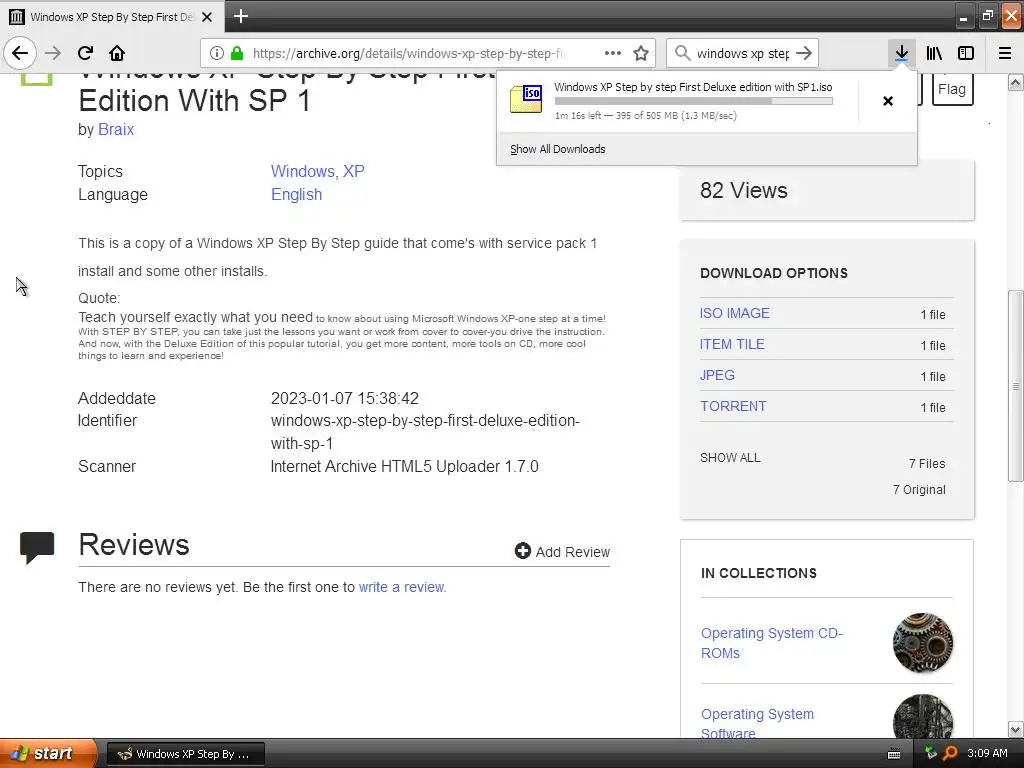The height and width of the screenshot is (768, 1024).
Task: Open the English language link
Action: (x=296, y=195)
